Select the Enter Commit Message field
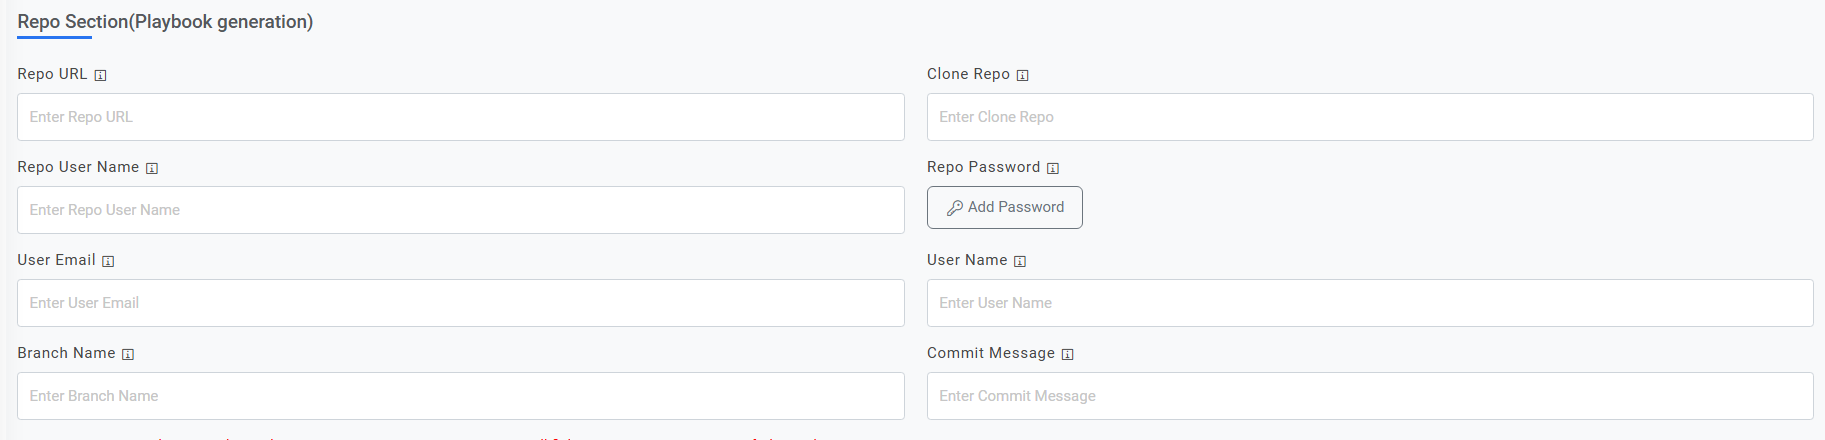Viewport: 1825px width, 440px height. point(1369,396)
